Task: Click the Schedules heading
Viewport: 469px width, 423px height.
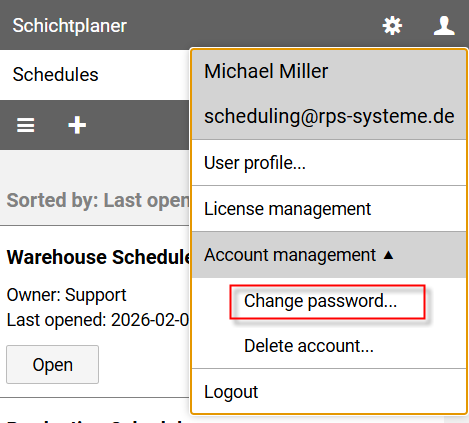Action: pos(55,74)
